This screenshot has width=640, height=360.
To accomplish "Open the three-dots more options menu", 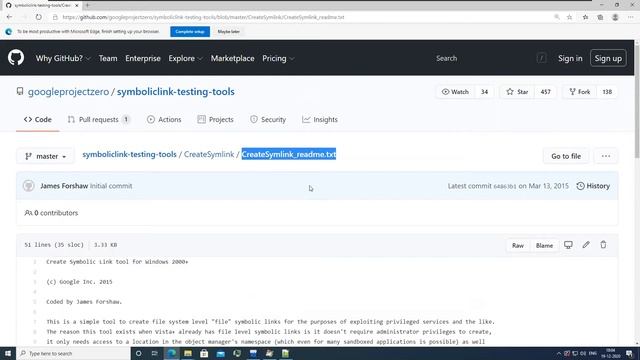I will tap(606, 156).
